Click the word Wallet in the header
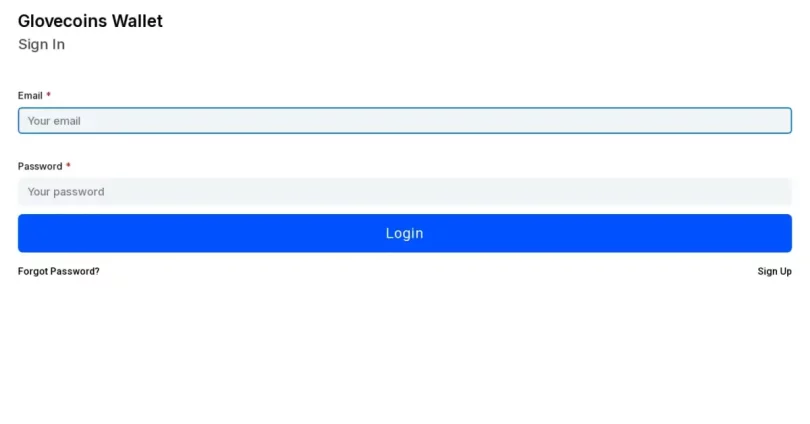810x424 pixels. pyautogui.click(x=137, y=21)
